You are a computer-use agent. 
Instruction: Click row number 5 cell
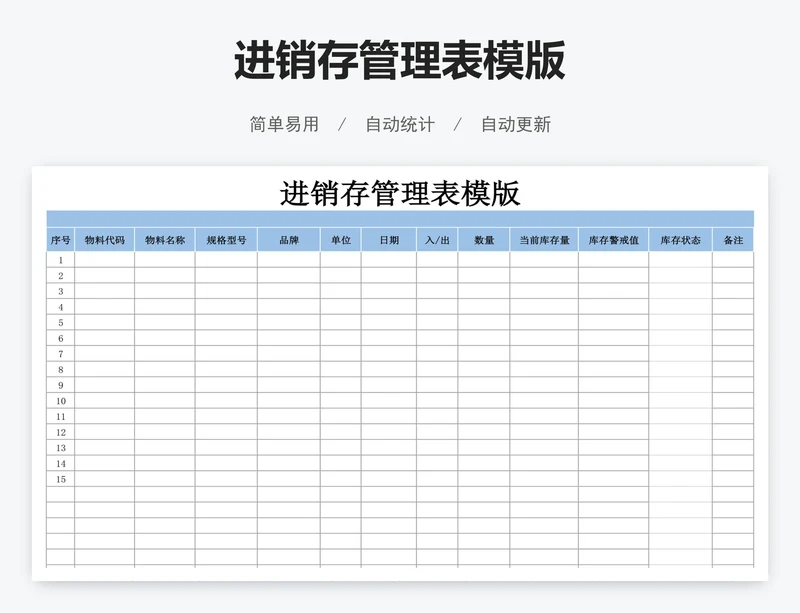point(61,323)
